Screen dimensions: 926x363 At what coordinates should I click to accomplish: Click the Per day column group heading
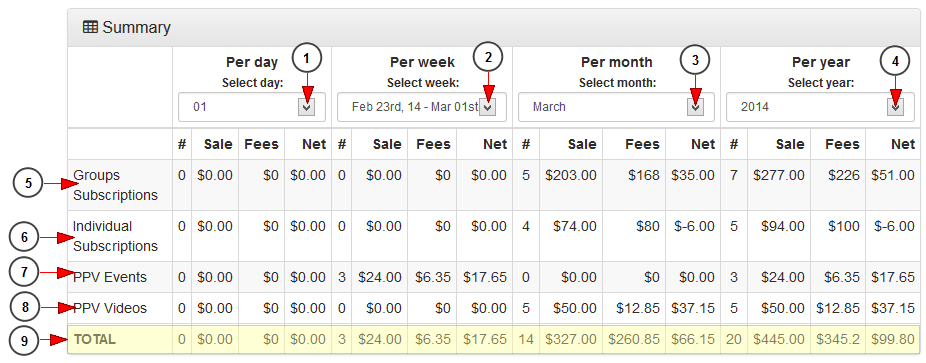pos(252,62)
